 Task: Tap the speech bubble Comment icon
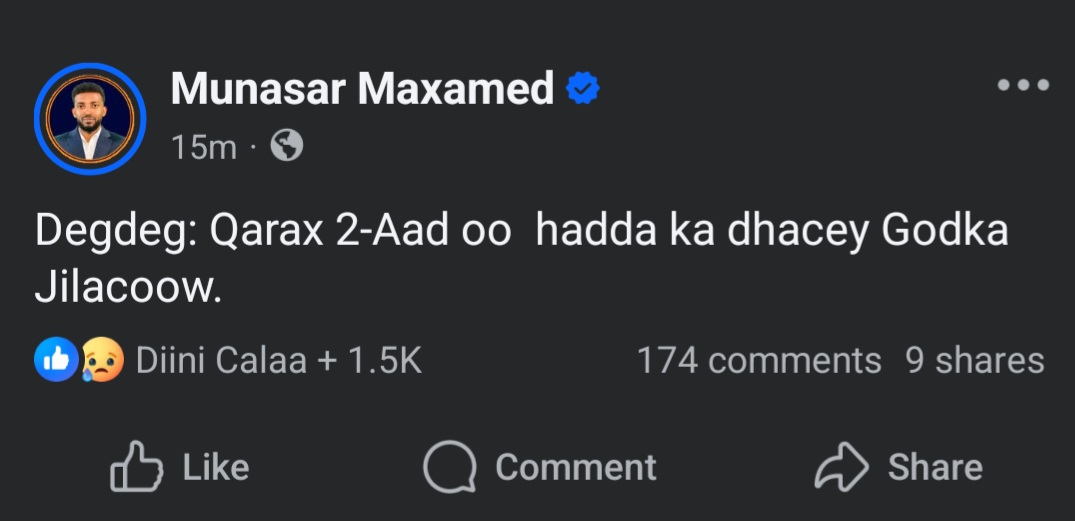[448, 467]
